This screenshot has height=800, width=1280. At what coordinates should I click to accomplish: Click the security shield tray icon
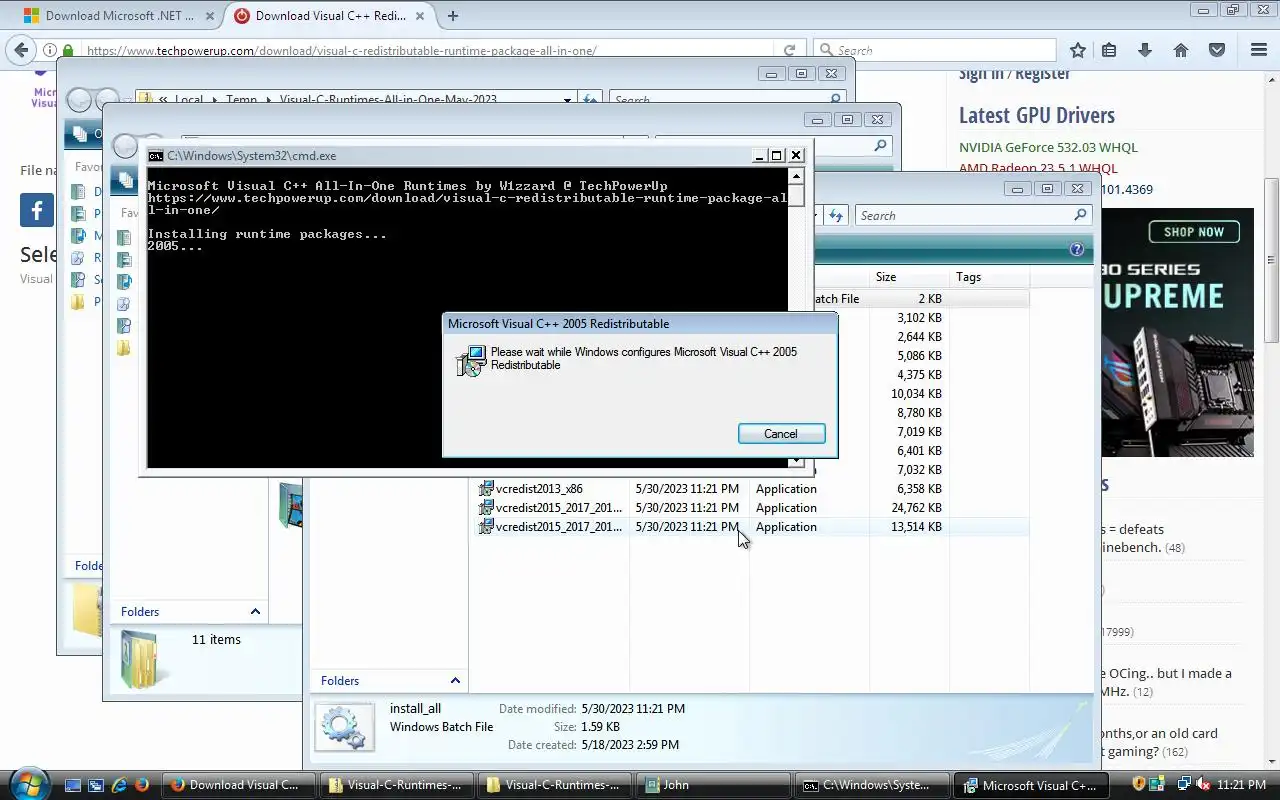click(1139, 784)
